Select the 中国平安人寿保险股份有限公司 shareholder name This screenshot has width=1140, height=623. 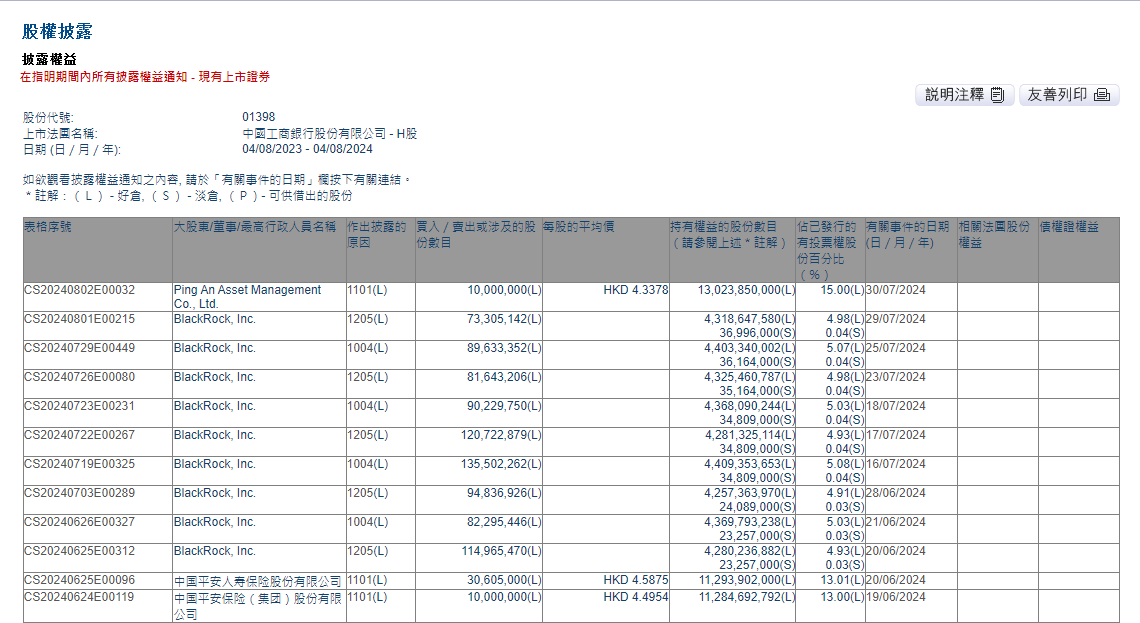click(x=257, y=582)
